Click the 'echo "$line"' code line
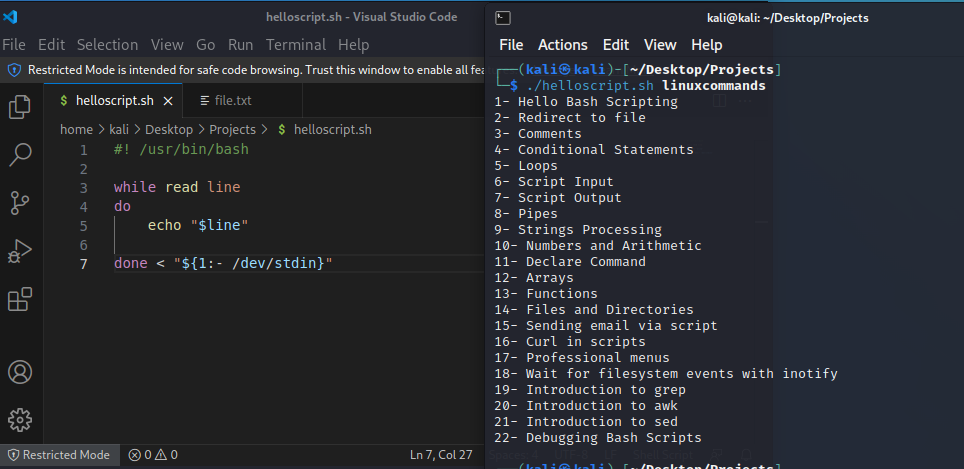The width and height of the screenshot is (964, 469). pyautogui.click(x=198, y=226)
